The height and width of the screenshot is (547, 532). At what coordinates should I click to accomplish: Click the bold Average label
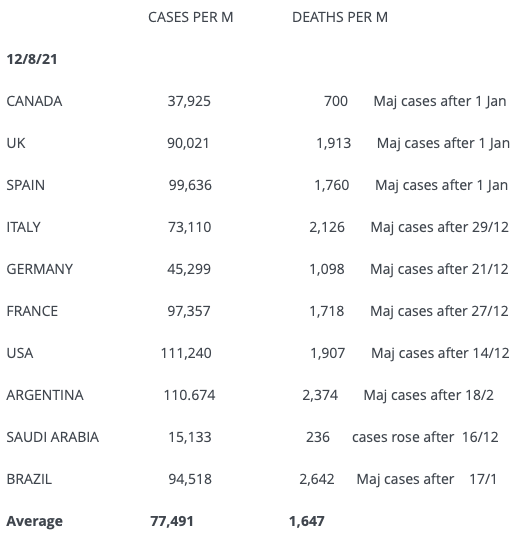(35, 521)
